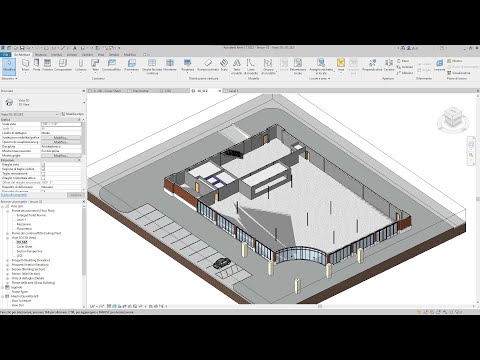
Task: Expand the Prospetti (Building Elevation) node
Action: click(x=8, y=260)
